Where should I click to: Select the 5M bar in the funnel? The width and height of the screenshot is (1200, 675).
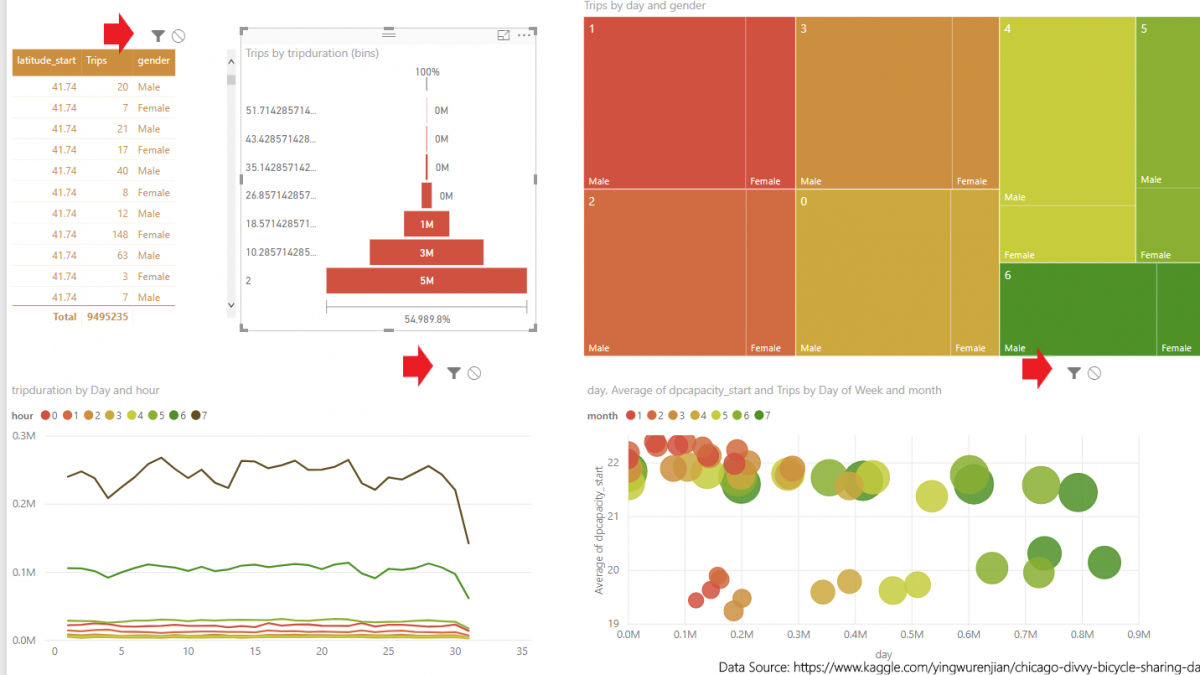click(x=427, y=280)
